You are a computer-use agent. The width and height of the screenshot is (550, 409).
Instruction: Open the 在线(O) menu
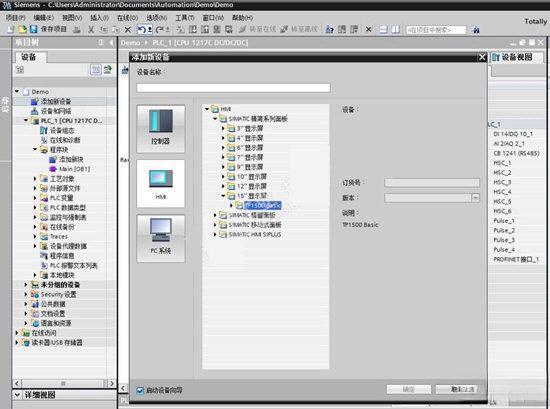click(127, 17)
